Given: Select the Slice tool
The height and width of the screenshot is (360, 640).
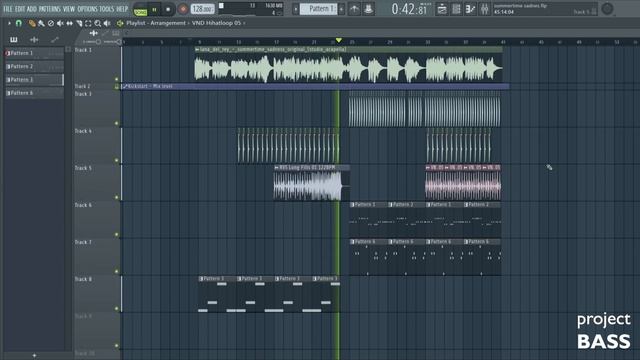Looking at the screenshot, I should [79, 23].
